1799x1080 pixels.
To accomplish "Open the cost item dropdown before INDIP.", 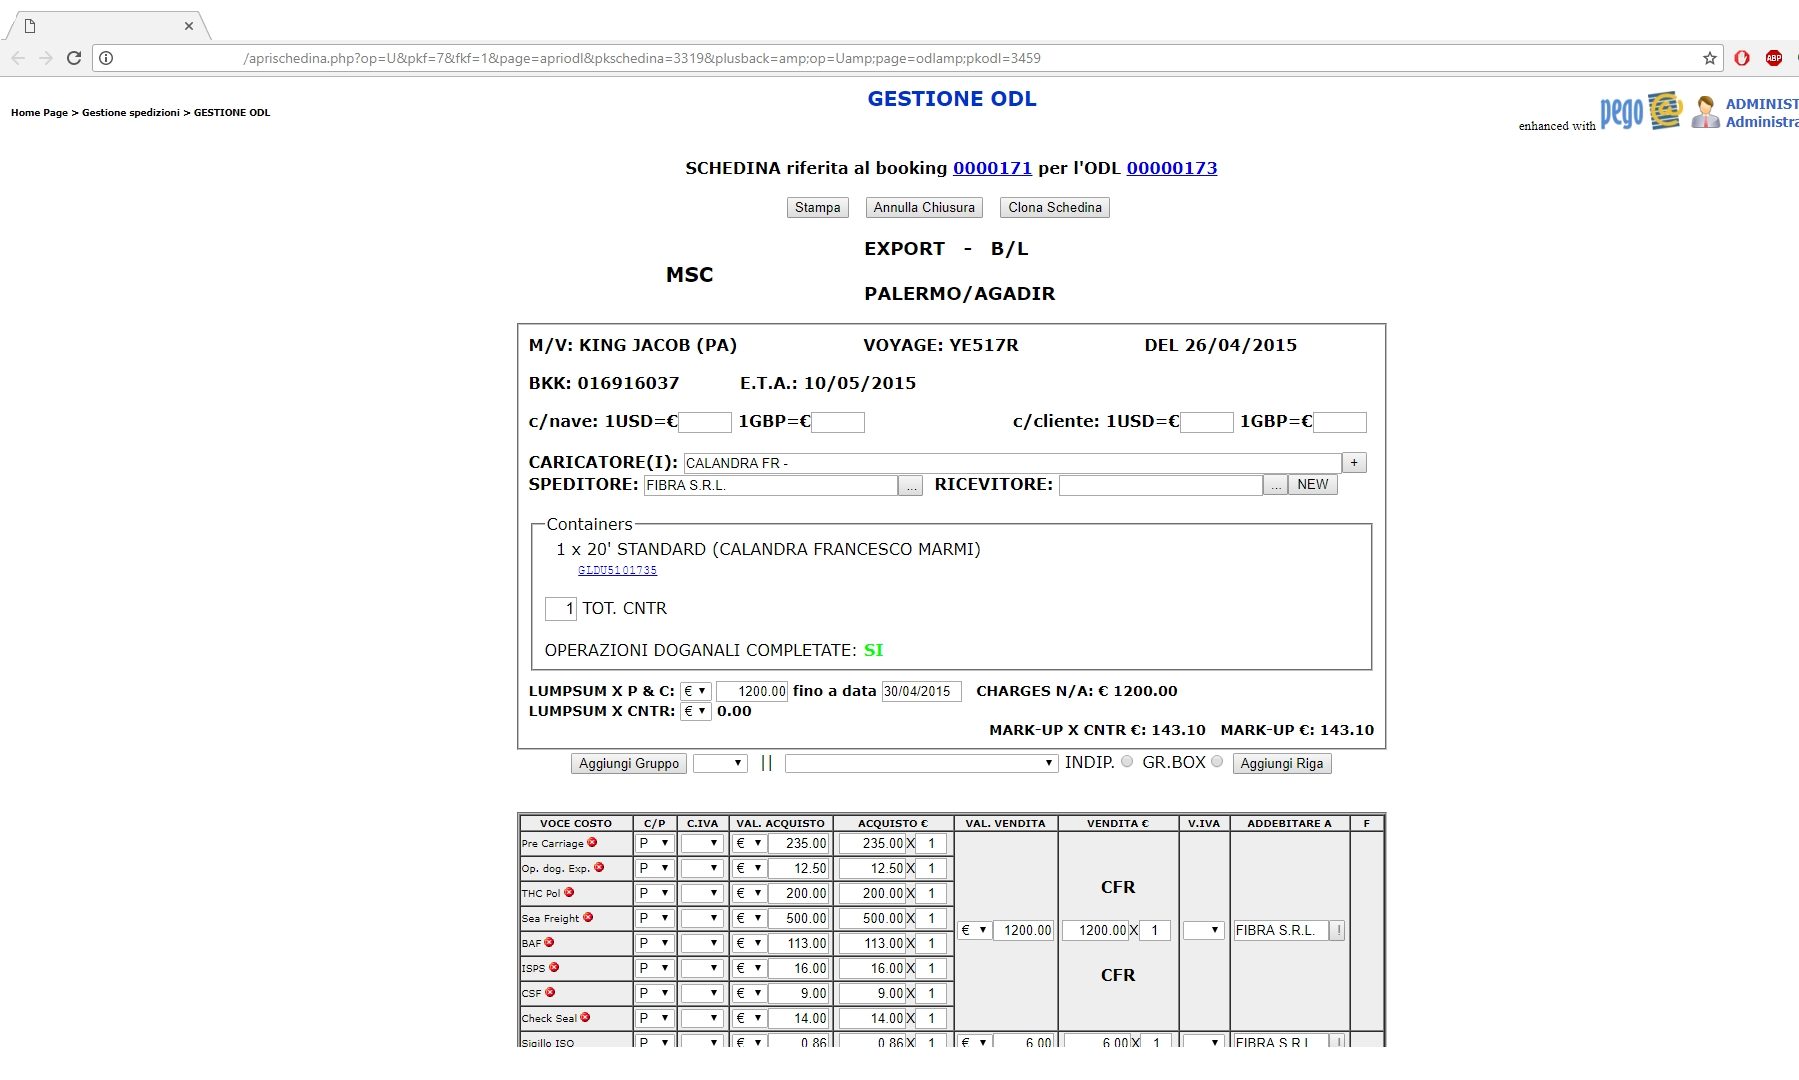I will (921, 763).
